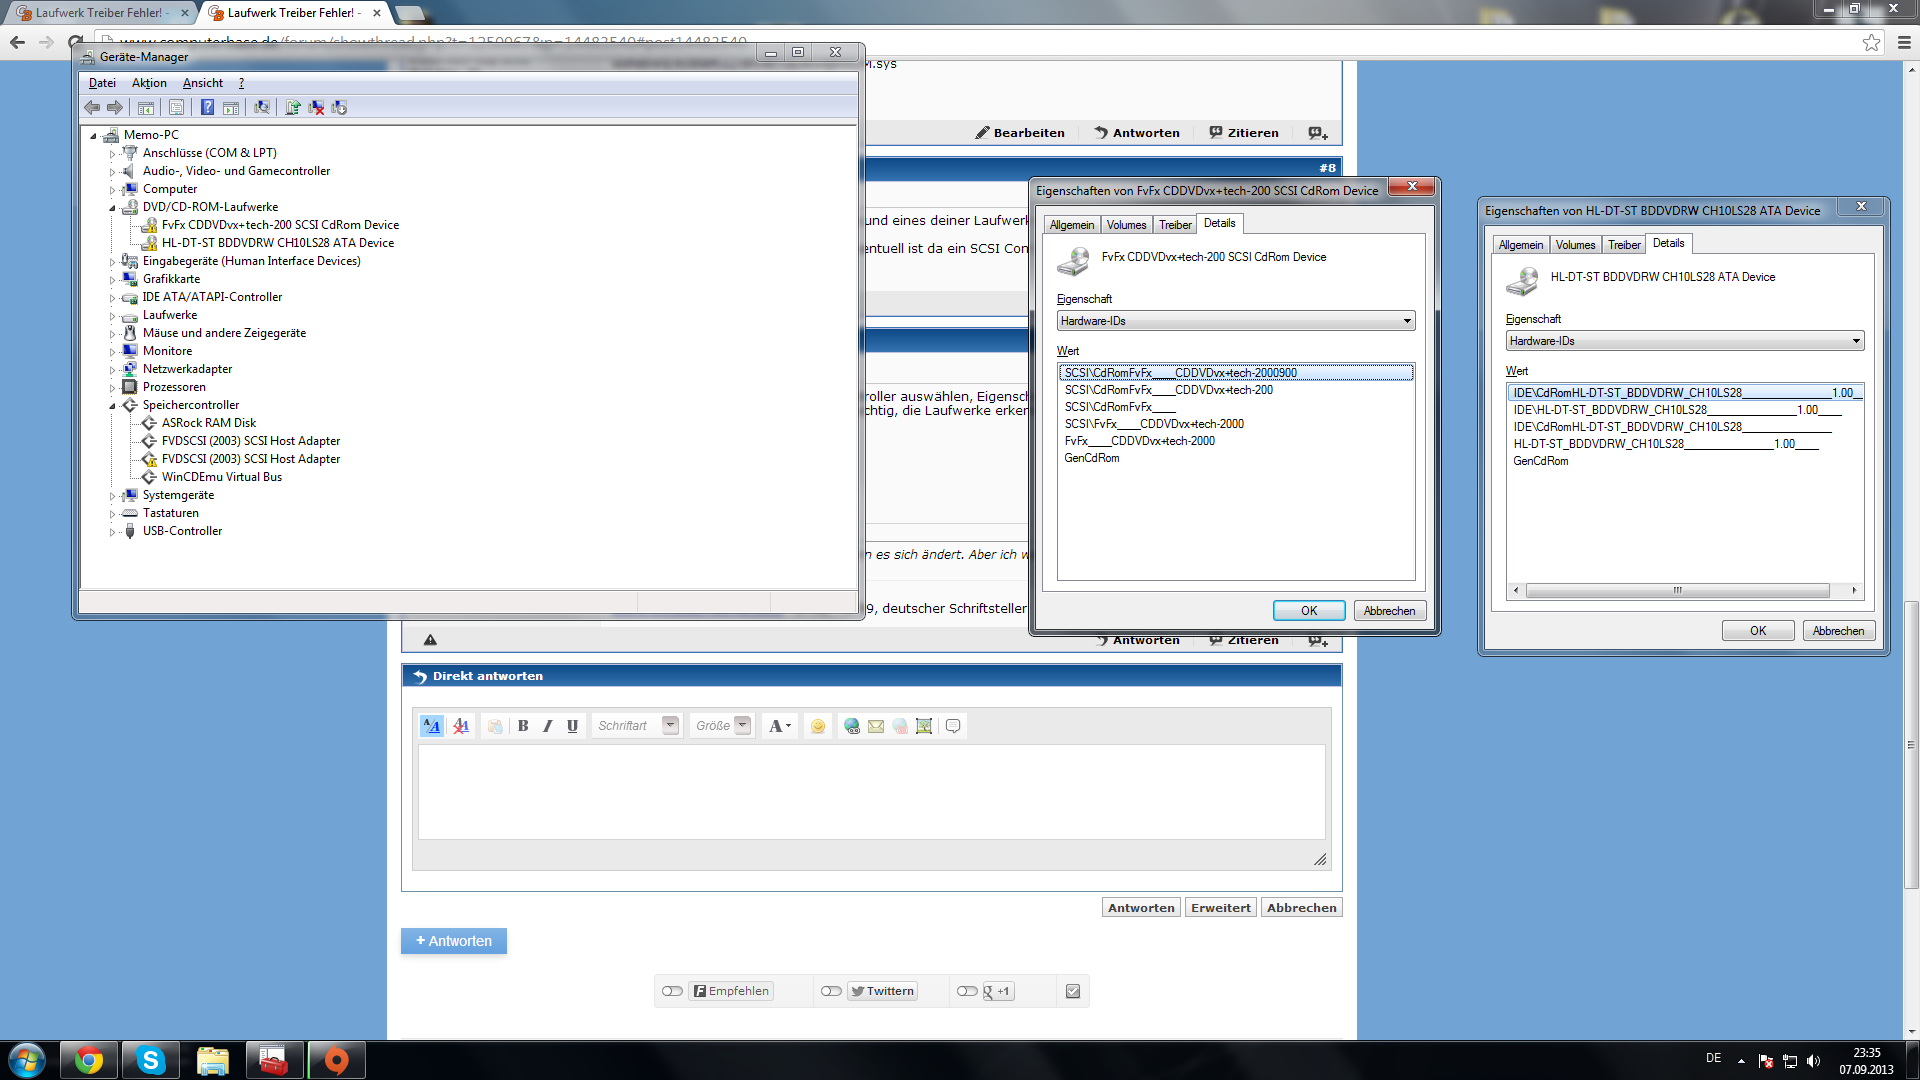Click the Erweitert button below the editor

click(x=1220, y=908)
